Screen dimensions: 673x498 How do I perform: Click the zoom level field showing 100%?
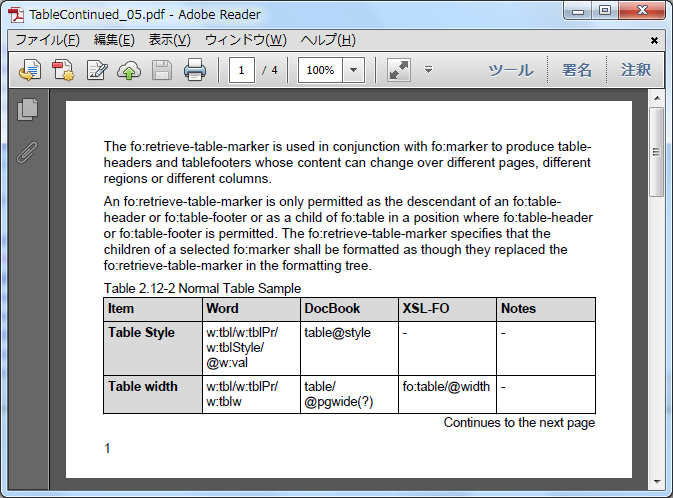pyautogui.click(x=320, y=70)
